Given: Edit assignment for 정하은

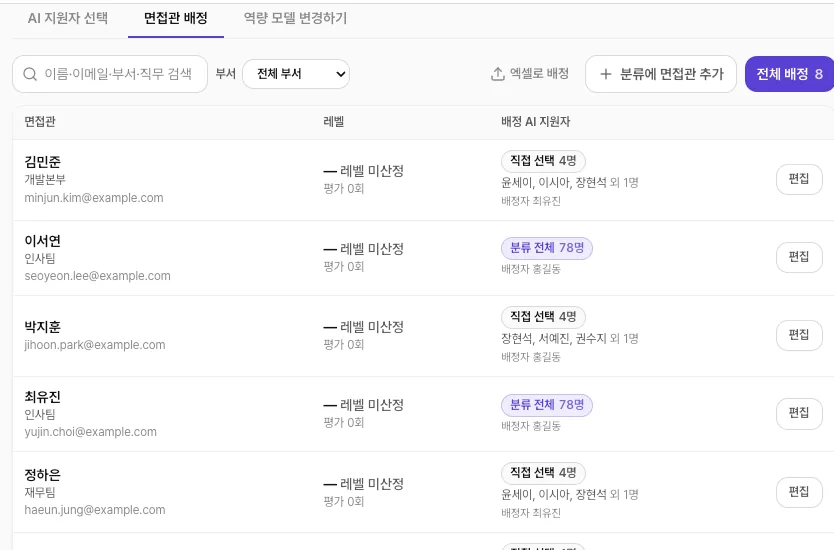Looking at the screenshot, I should [799, 492].
